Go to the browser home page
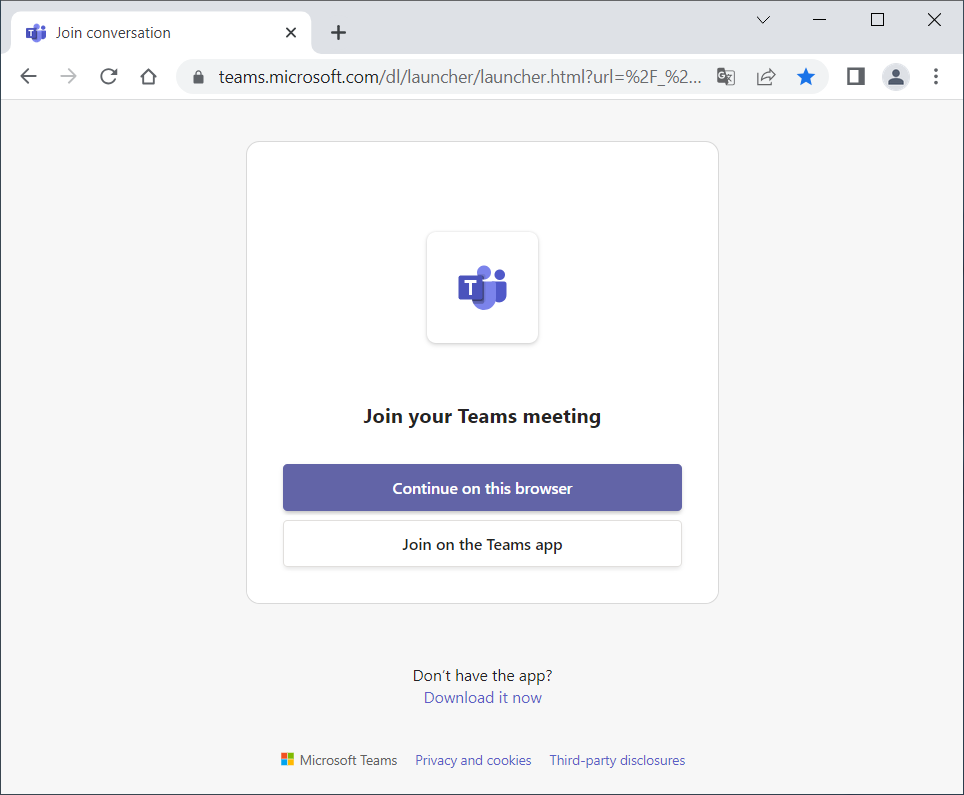Image resolution: width=964 pixels, height=795 pixels. click(148, 76)
